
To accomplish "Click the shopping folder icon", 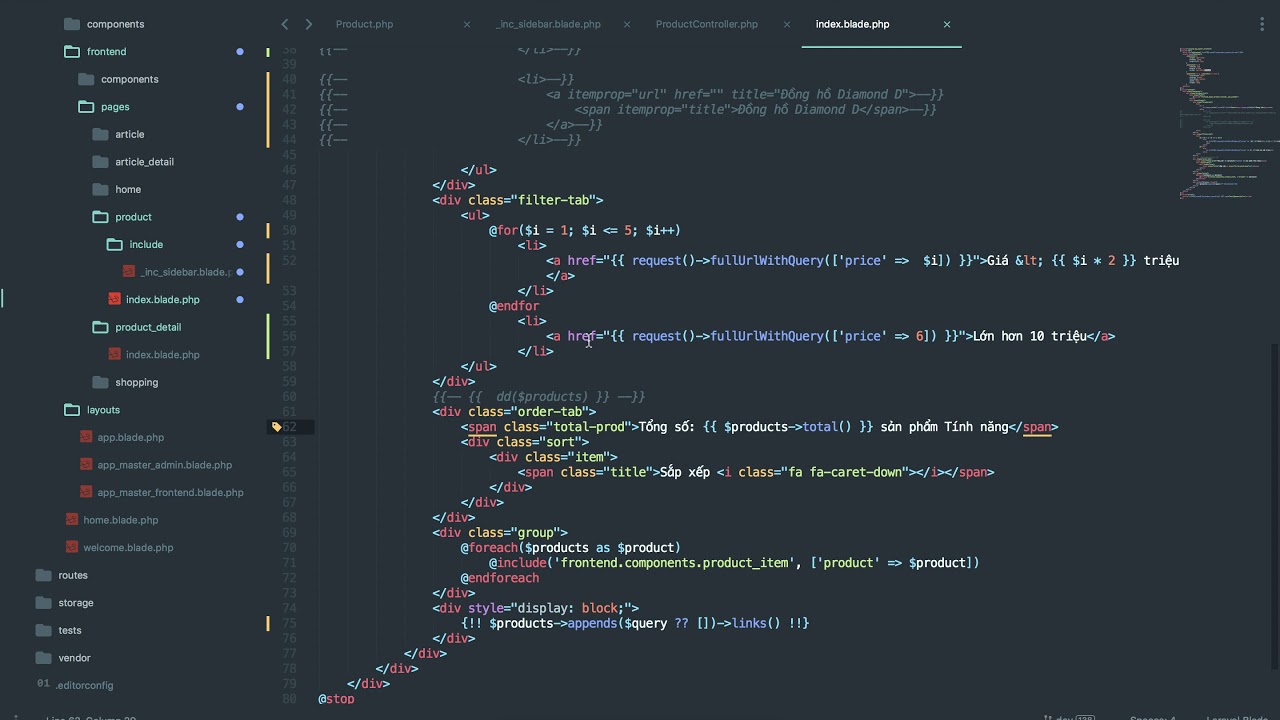I will (x=100, y=382).
